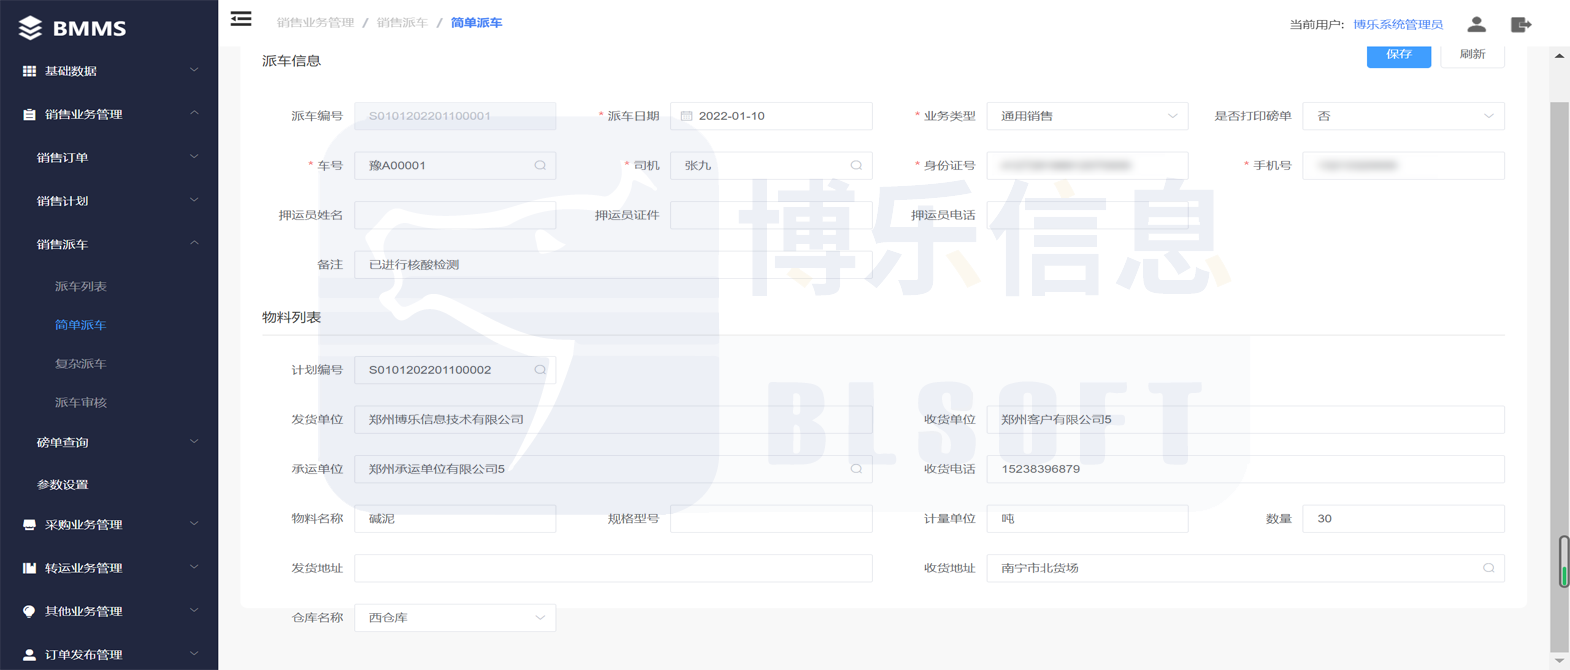
Task: Click the 计划编号 input field
Action: point(455,370)
